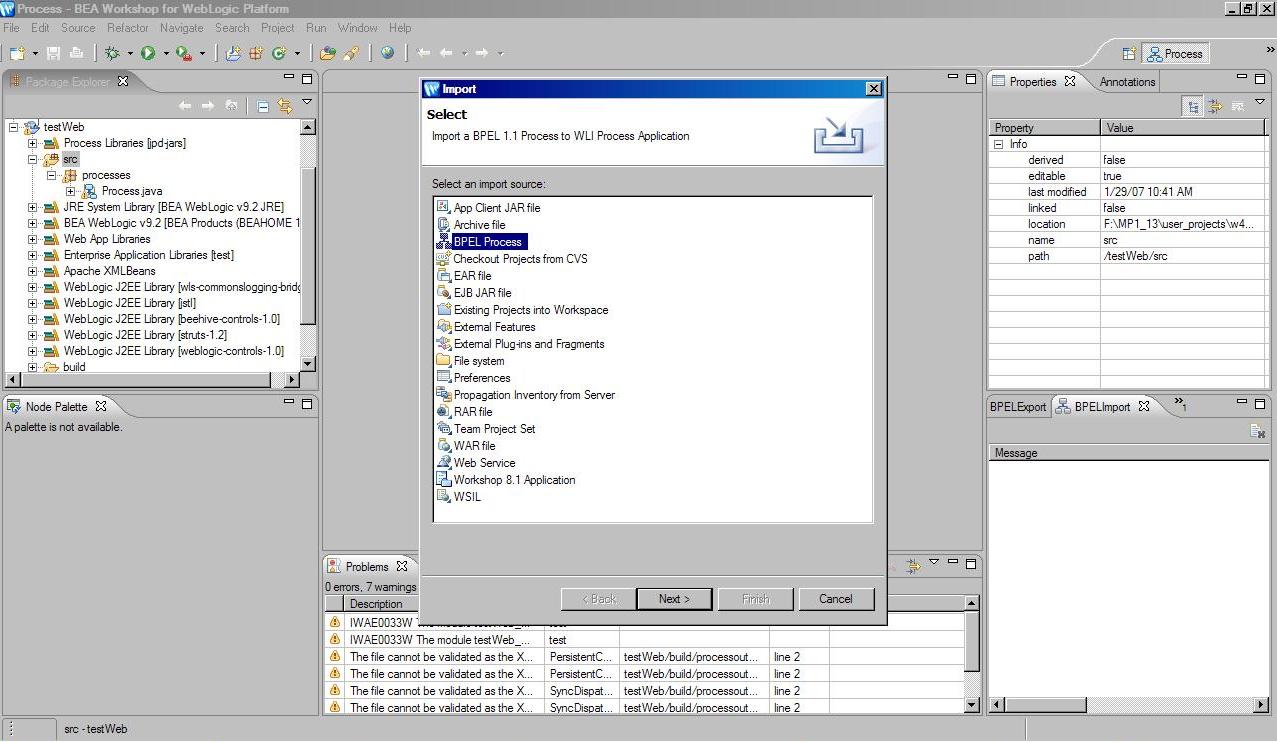Select the Problems tab
Viewport: 1277px width, 742px height.
tap(366, 567)
